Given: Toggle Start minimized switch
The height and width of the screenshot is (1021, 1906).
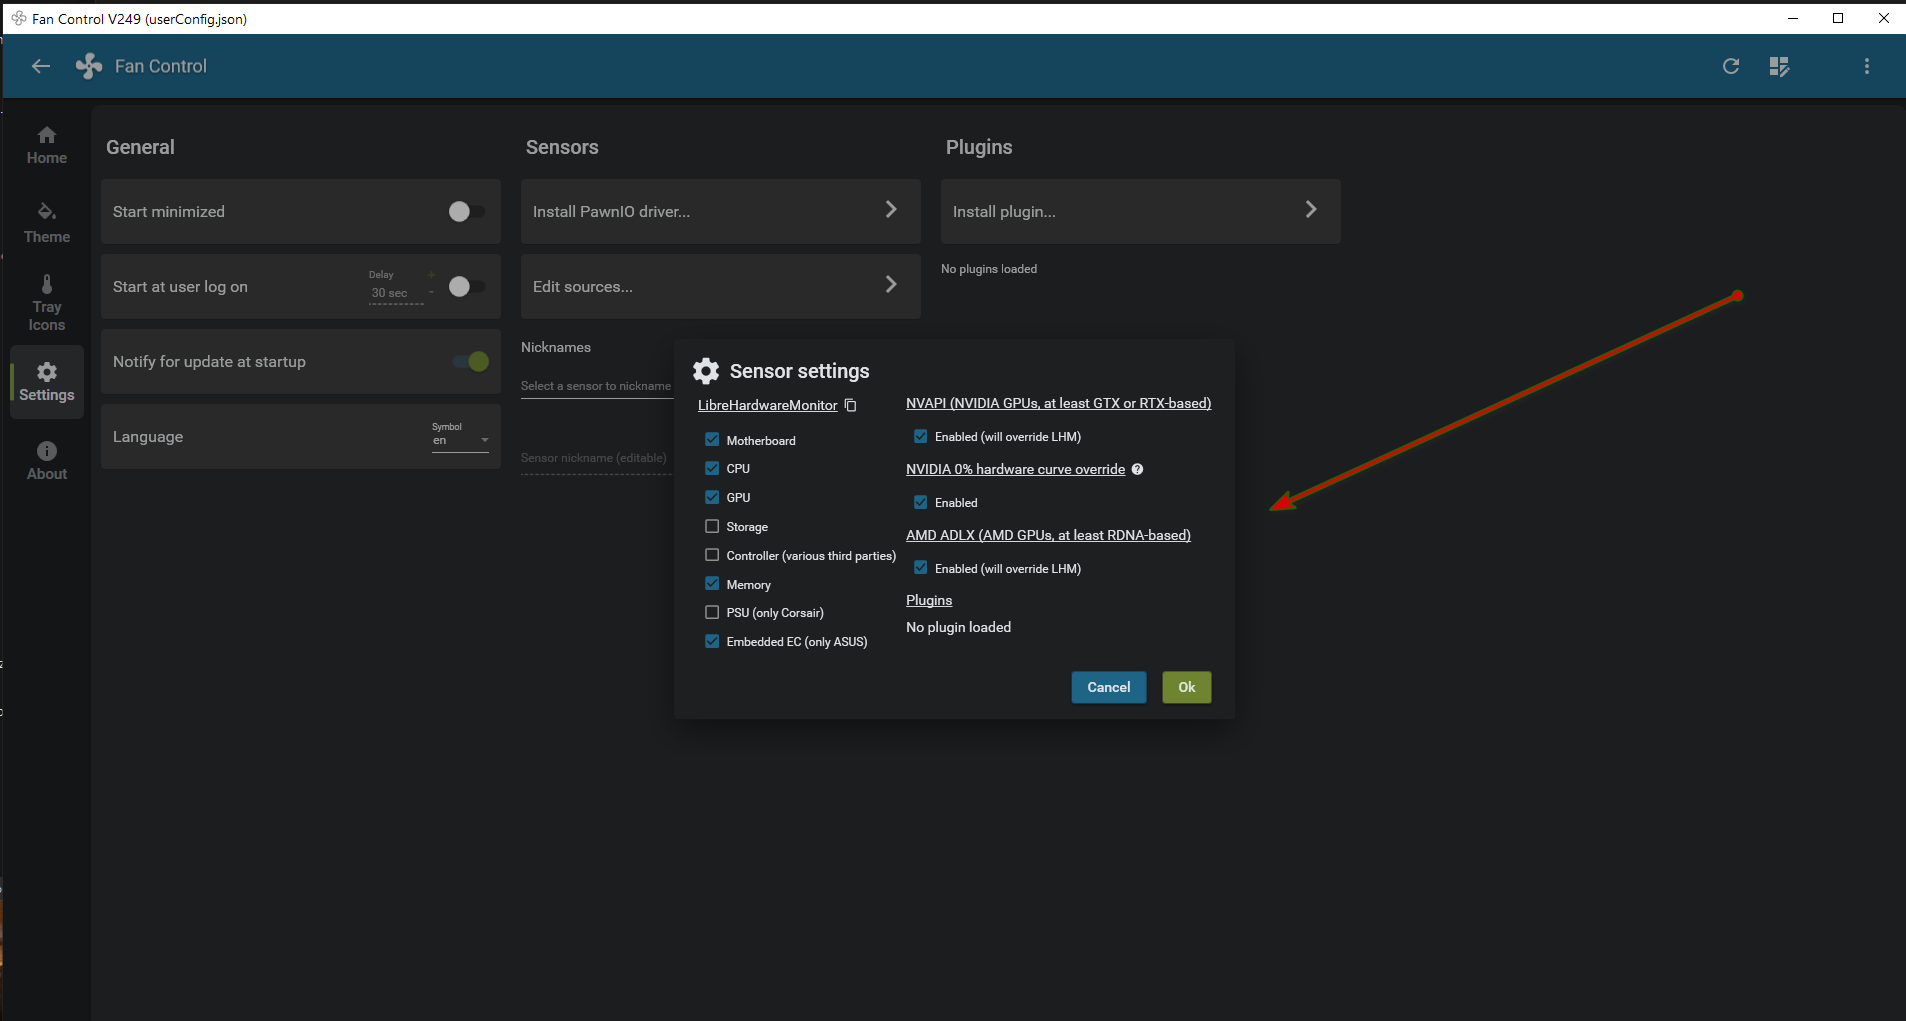Looking at the screenshot, I should click(x=466, y=212).
